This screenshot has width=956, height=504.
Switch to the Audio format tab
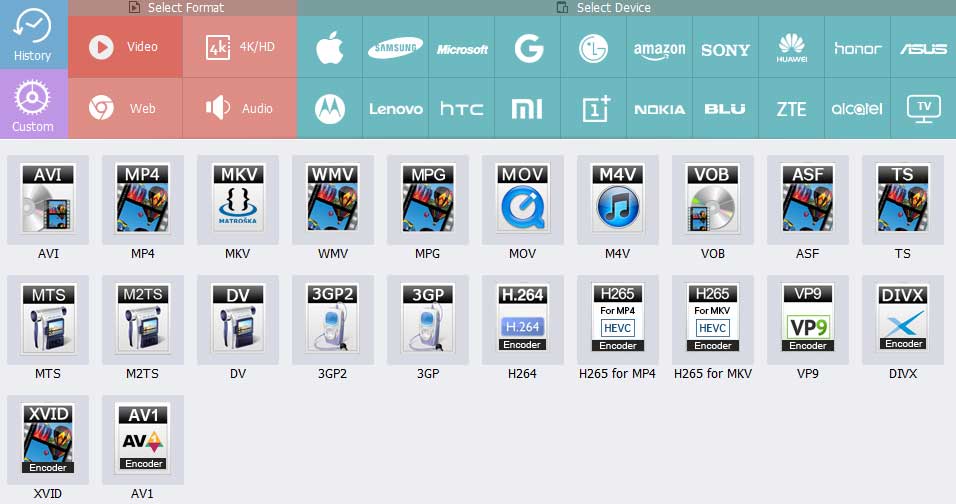point(240,108)
